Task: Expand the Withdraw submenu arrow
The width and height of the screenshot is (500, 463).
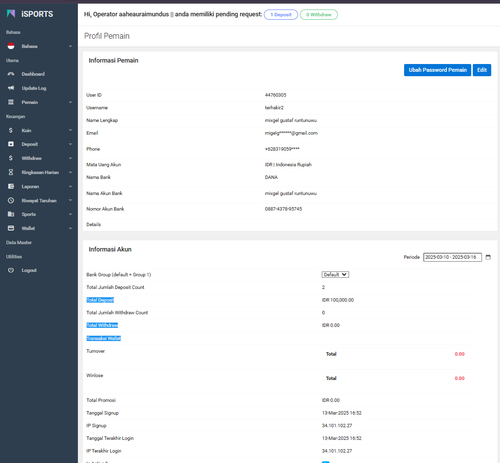Action: click(x=70, y=158)
